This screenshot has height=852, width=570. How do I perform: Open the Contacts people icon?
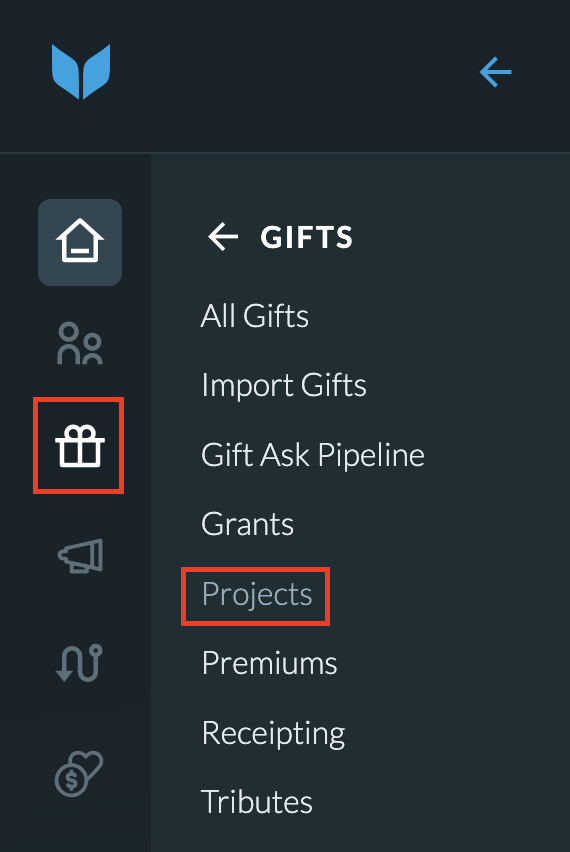[x=80, y=343]
